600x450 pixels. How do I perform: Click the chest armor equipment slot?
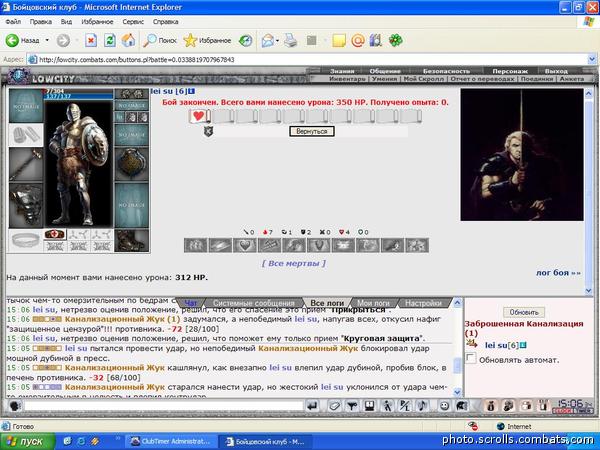pos(26,205)
